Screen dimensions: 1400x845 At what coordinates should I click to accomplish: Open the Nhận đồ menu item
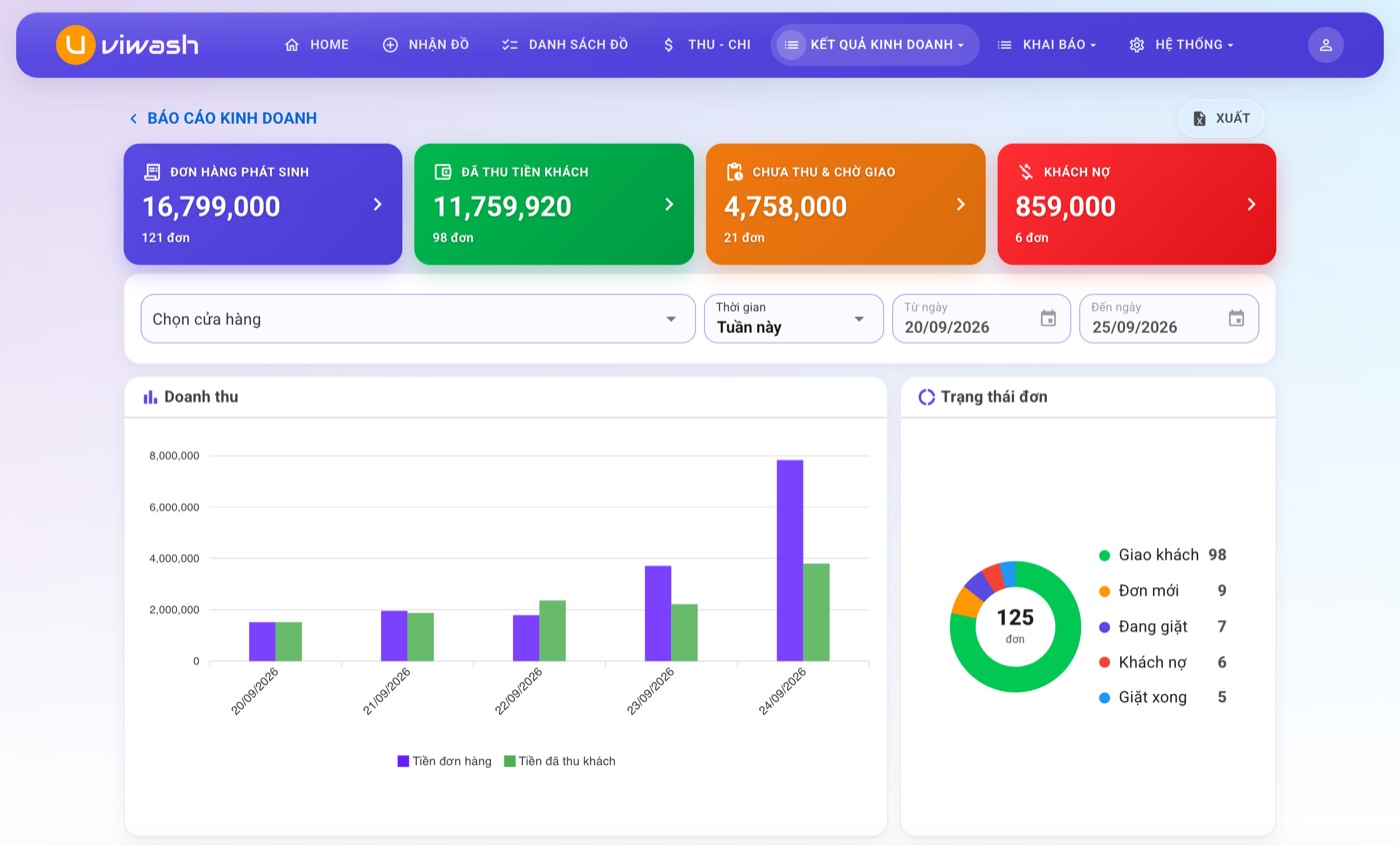click(x=426, y=45)
